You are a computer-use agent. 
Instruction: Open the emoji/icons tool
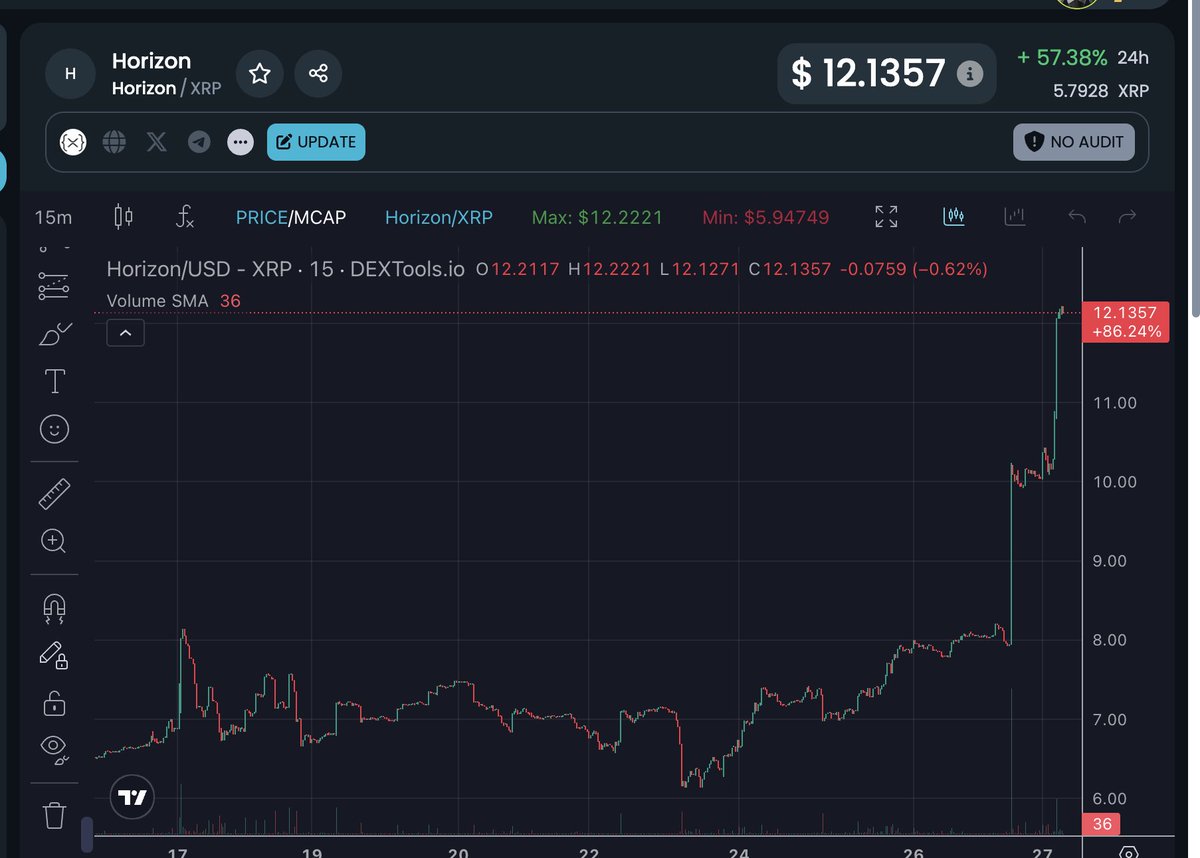click(x=54, y=429)
